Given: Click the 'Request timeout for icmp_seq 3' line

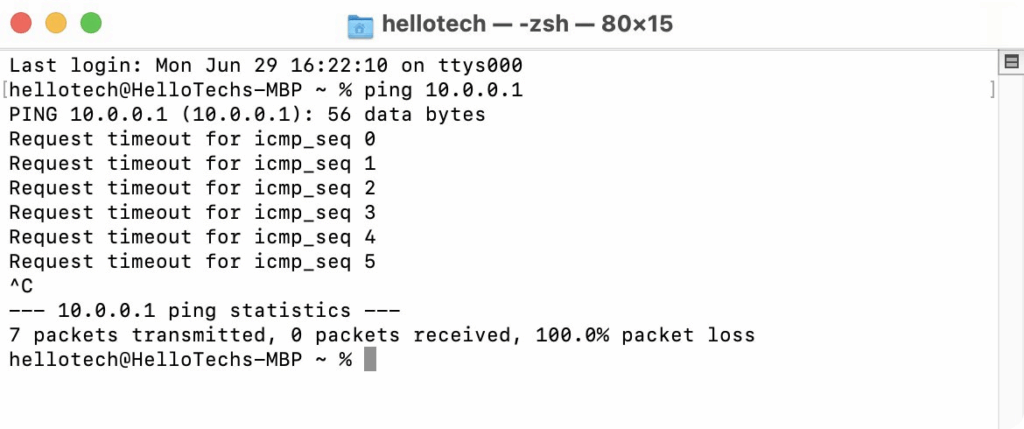Looking at the screenshot, I should [192, 213].
